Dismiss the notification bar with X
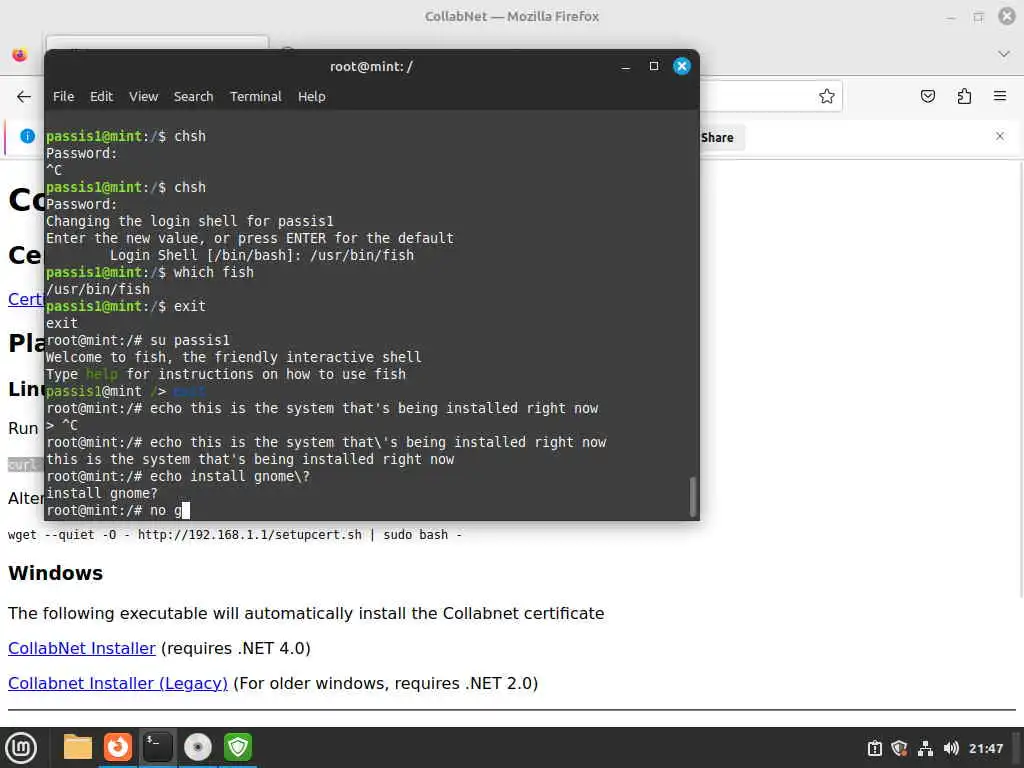1024x768 pixels. coord(1000,136)
